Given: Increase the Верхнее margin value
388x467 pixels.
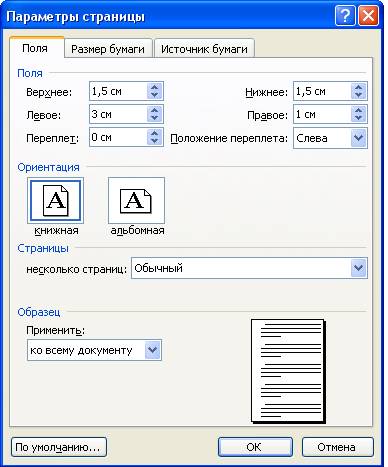Looking at the screenshot, I should [x=154, y=87].
